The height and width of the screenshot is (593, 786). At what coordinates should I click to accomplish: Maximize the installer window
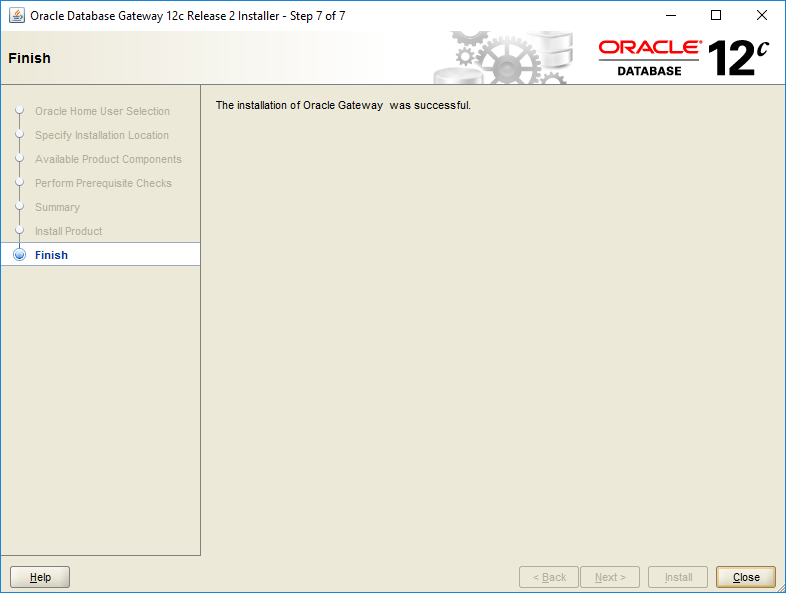point(716,16)
